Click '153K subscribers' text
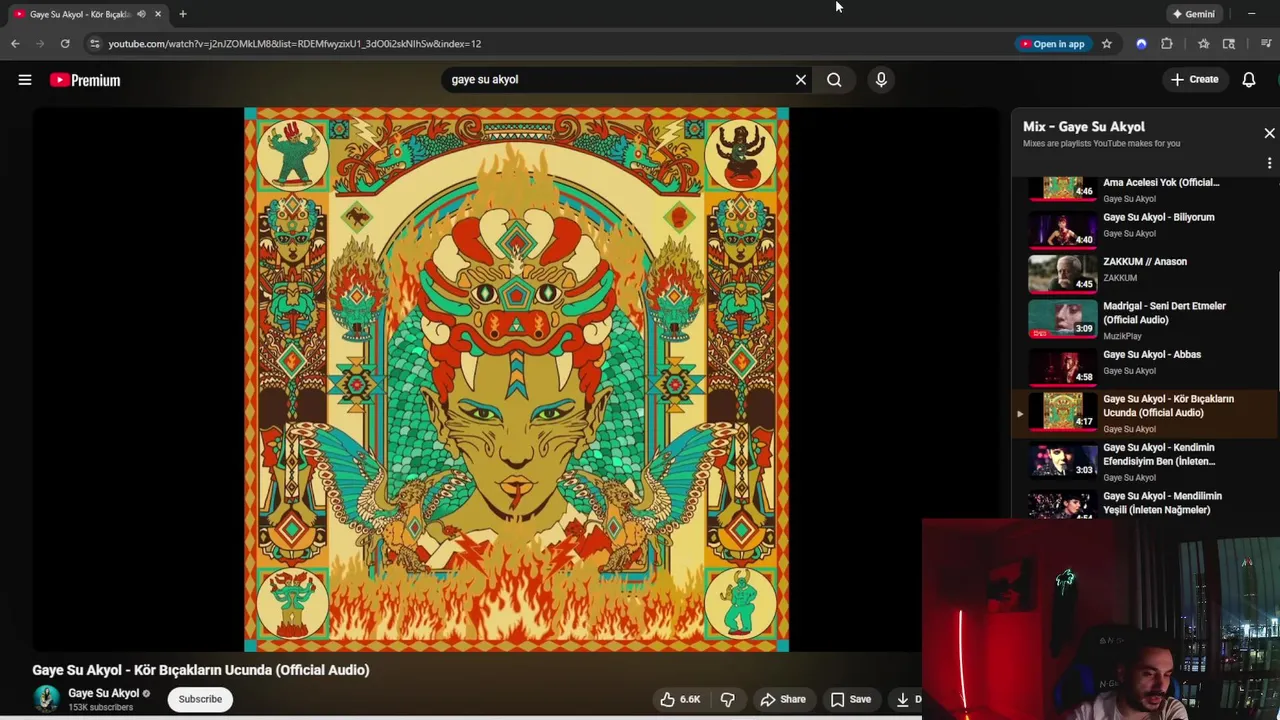 pyautogui.click(x=100, y=707)
